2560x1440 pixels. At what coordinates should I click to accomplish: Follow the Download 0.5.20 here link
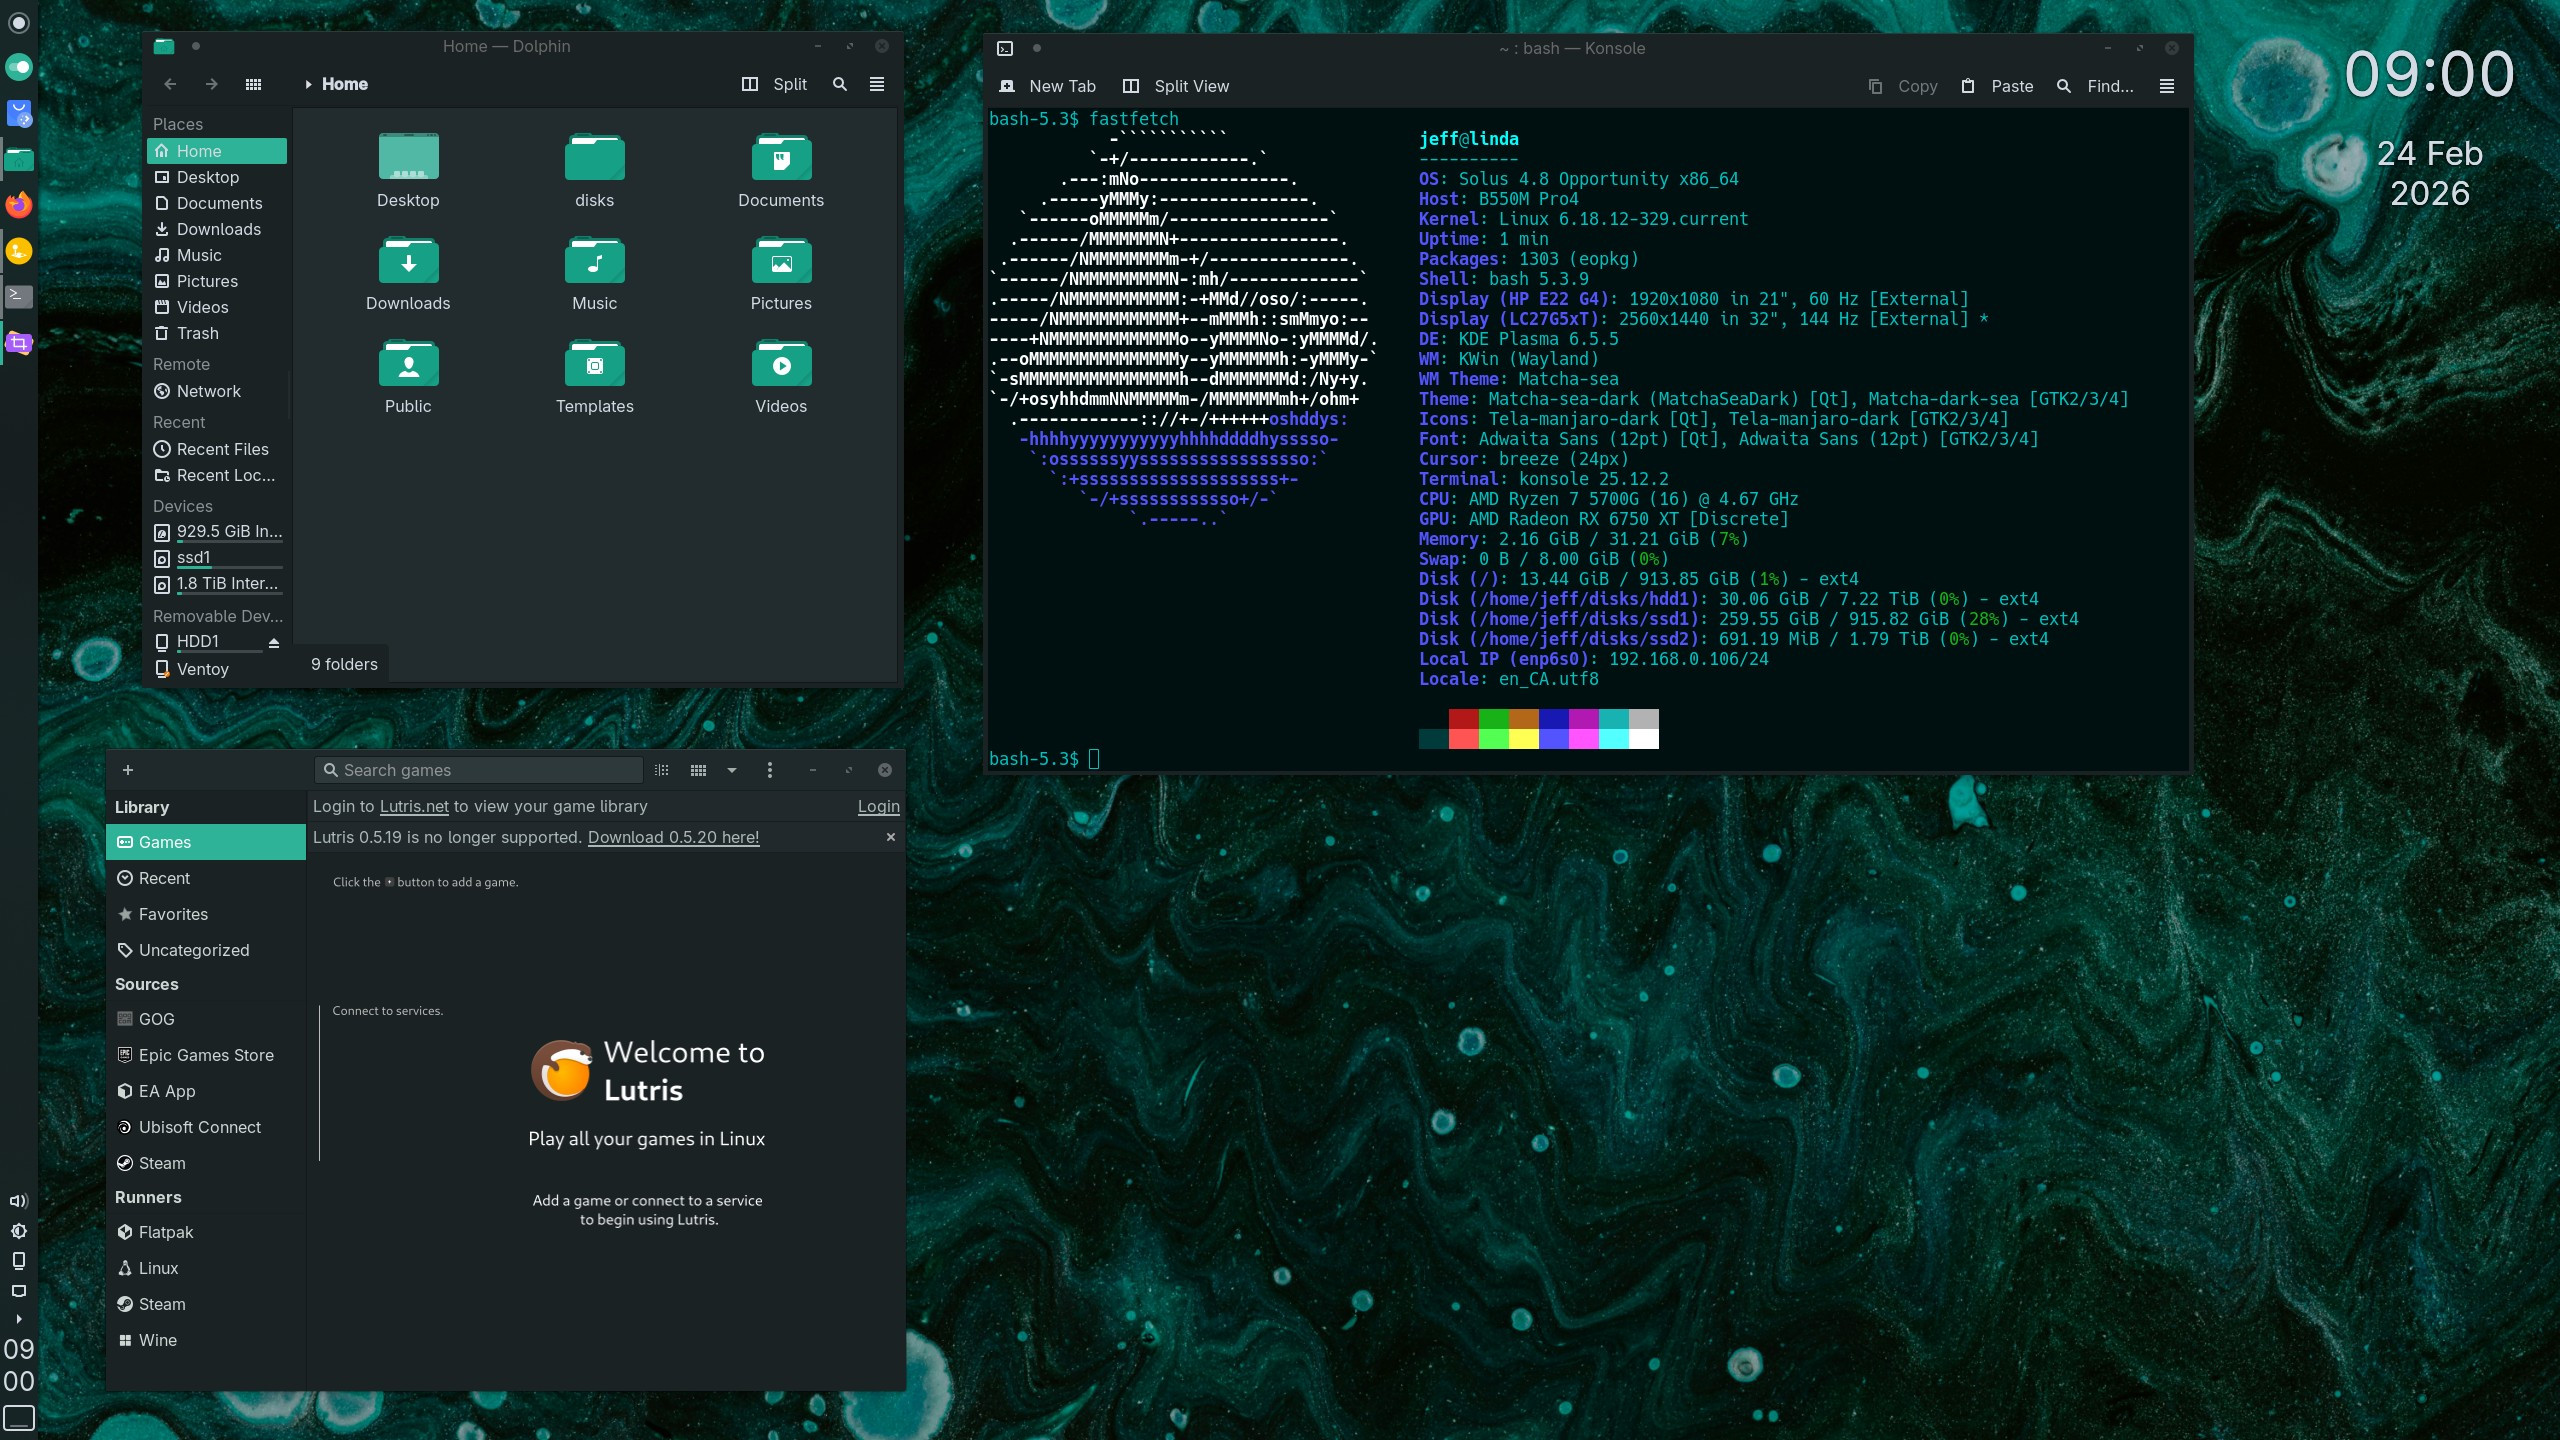coord(673,837)
